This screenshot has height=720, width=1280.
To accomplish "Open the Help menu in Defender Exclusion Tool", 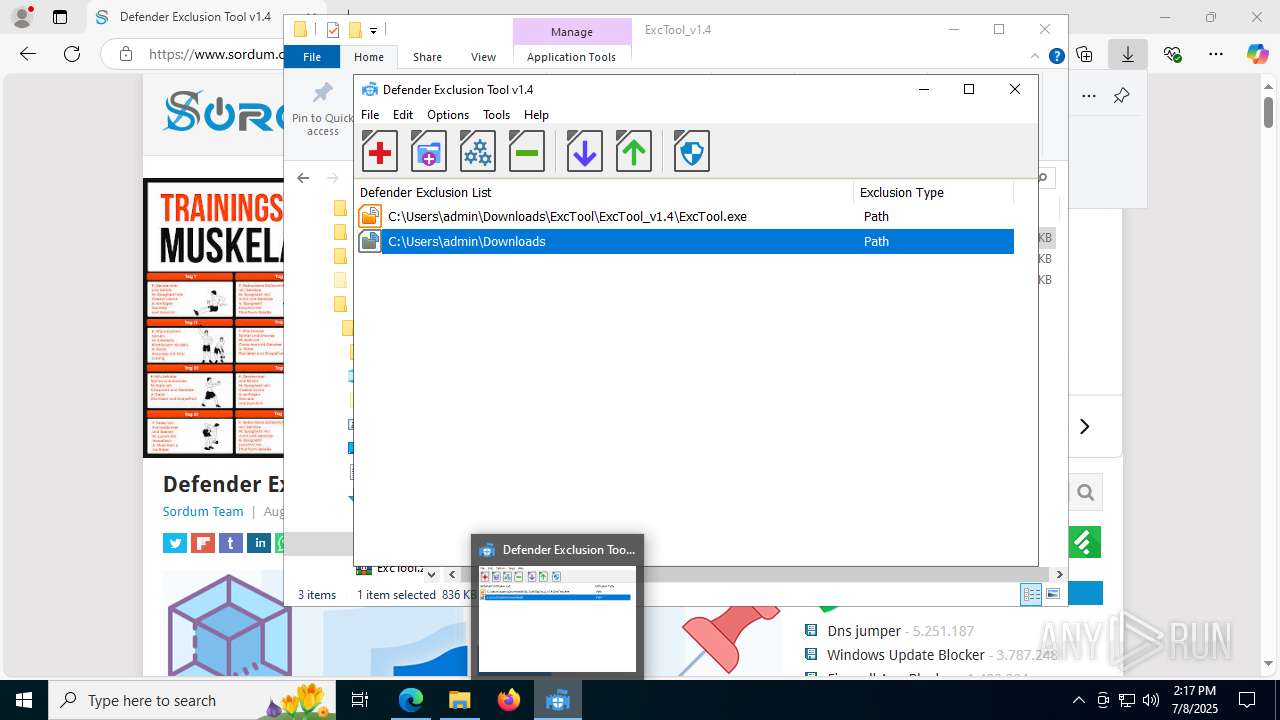I will [536, 115].
